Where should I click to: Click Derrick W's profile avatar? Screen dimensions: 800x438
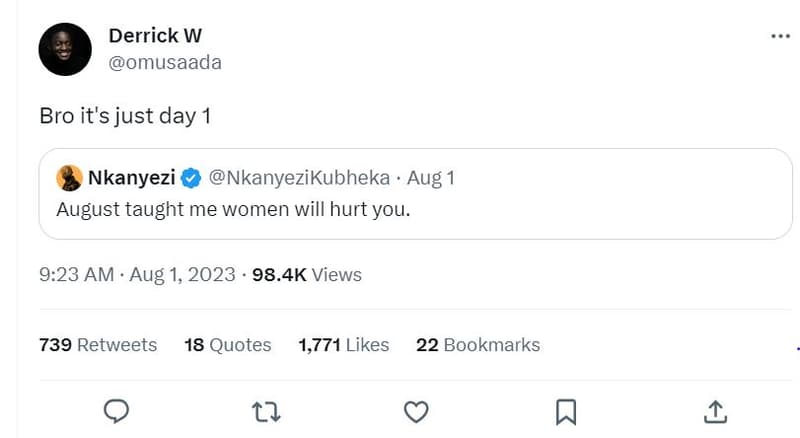pos(65,49)
